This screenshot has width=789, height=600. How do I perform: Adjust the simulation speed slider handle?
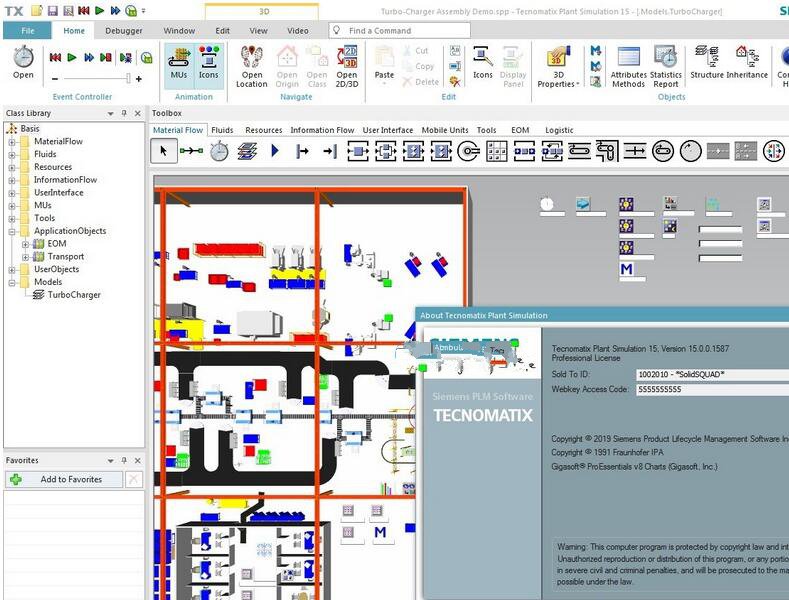pyautogui.click(x=128, y=78)
